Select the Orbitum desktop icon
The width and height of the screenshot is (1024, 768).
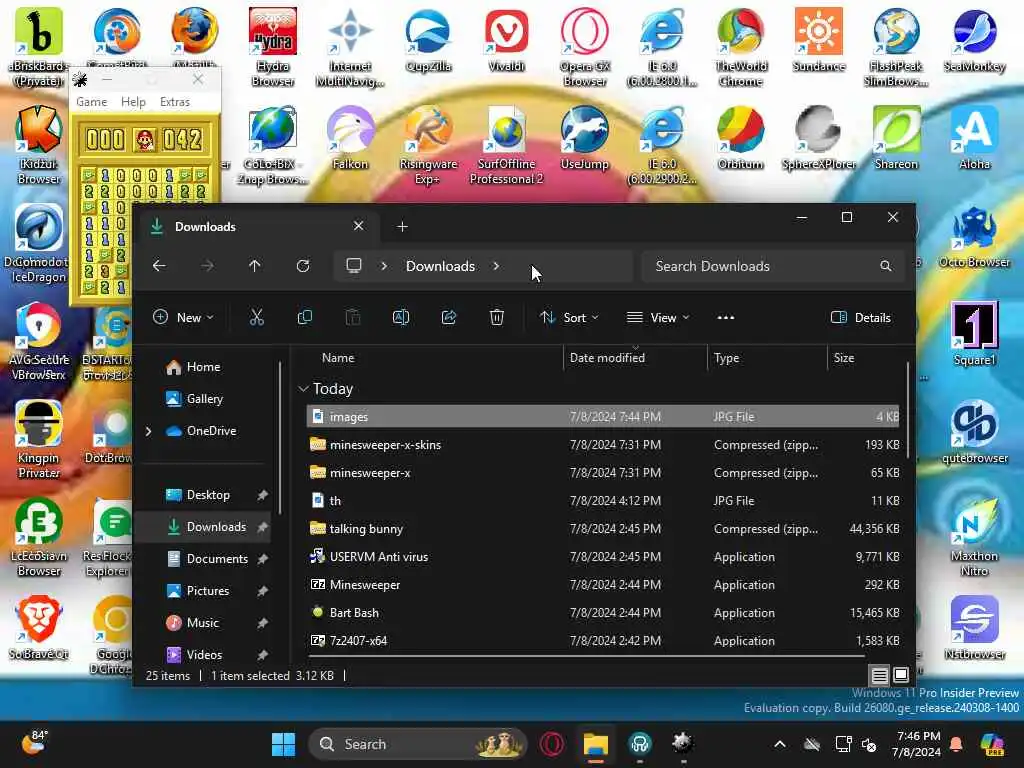tap(741, 138)
